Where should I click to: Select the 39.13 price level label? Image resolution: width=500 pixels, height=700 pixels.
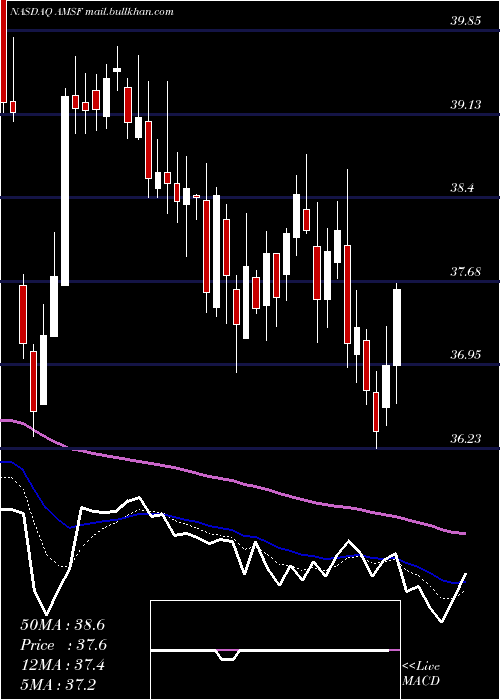[x=466, y=104]
